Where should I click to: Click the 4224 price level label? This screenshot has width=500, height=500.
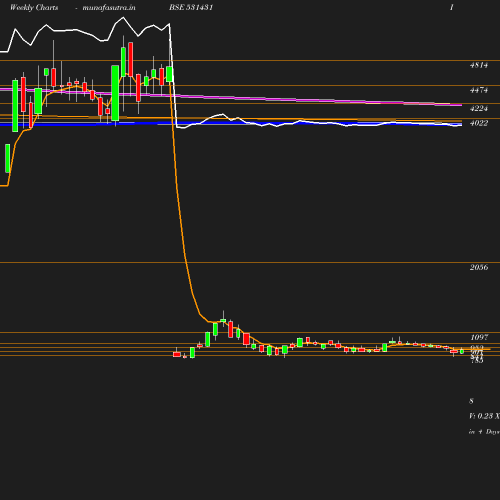479,108
